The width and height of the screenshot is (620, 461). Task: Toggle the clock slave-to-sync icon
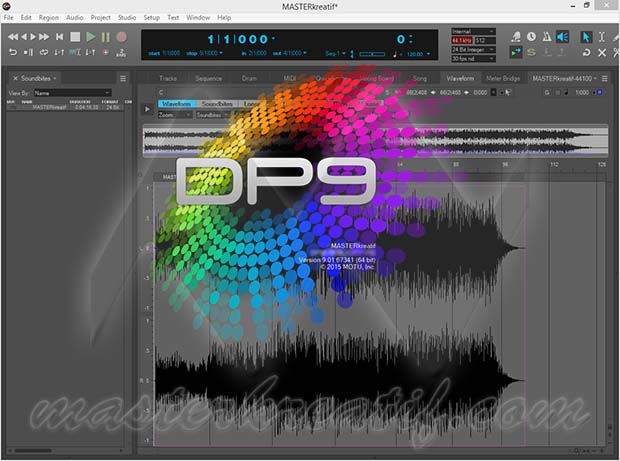tap(531, 37)
